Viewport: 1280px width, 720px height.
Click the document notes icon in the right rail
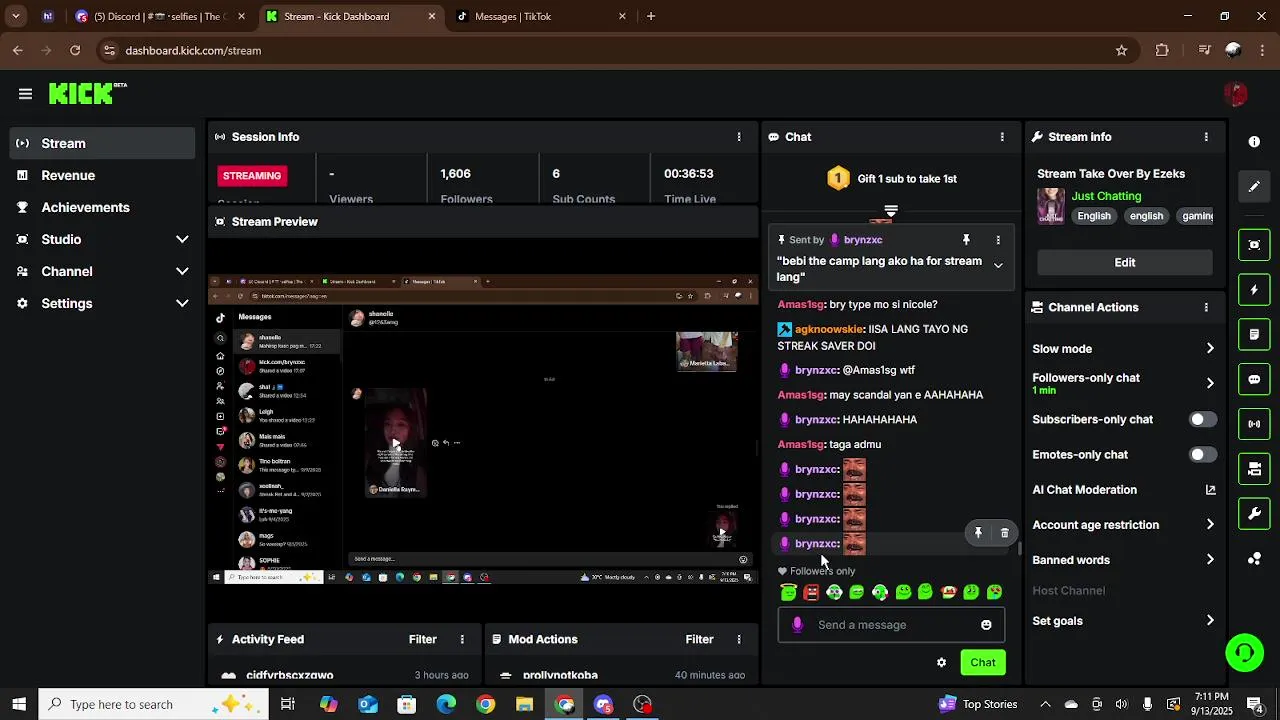point(1254,335)
